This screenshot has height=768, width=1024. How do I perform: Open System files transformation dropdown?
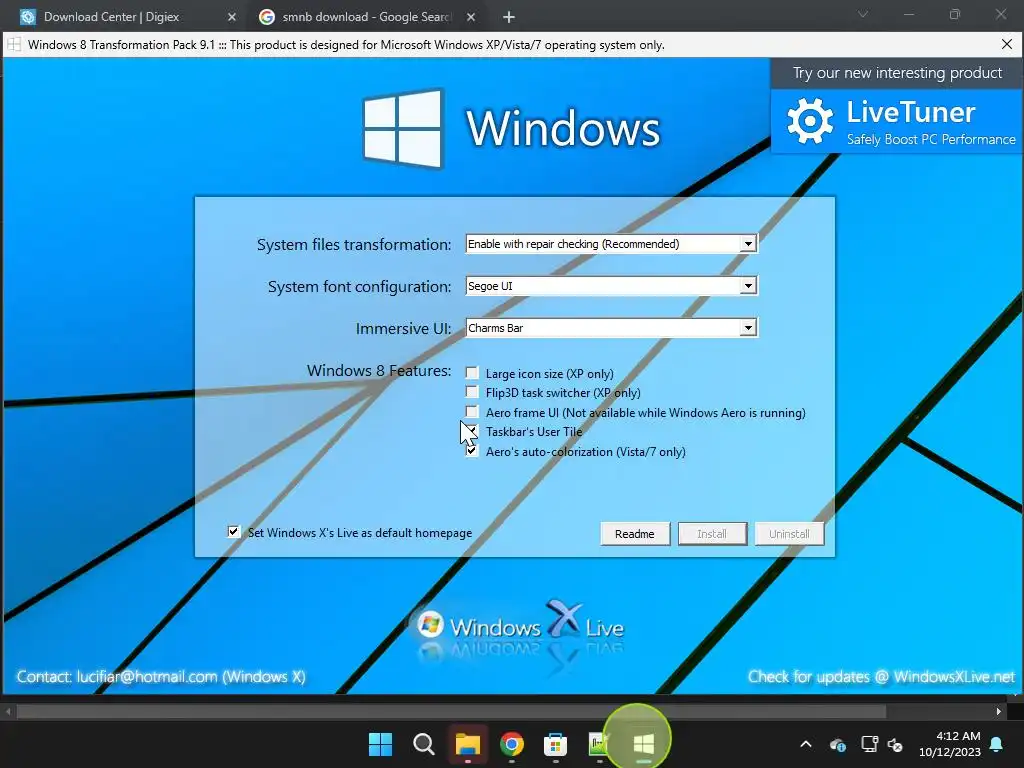click(x=748, y=244)
